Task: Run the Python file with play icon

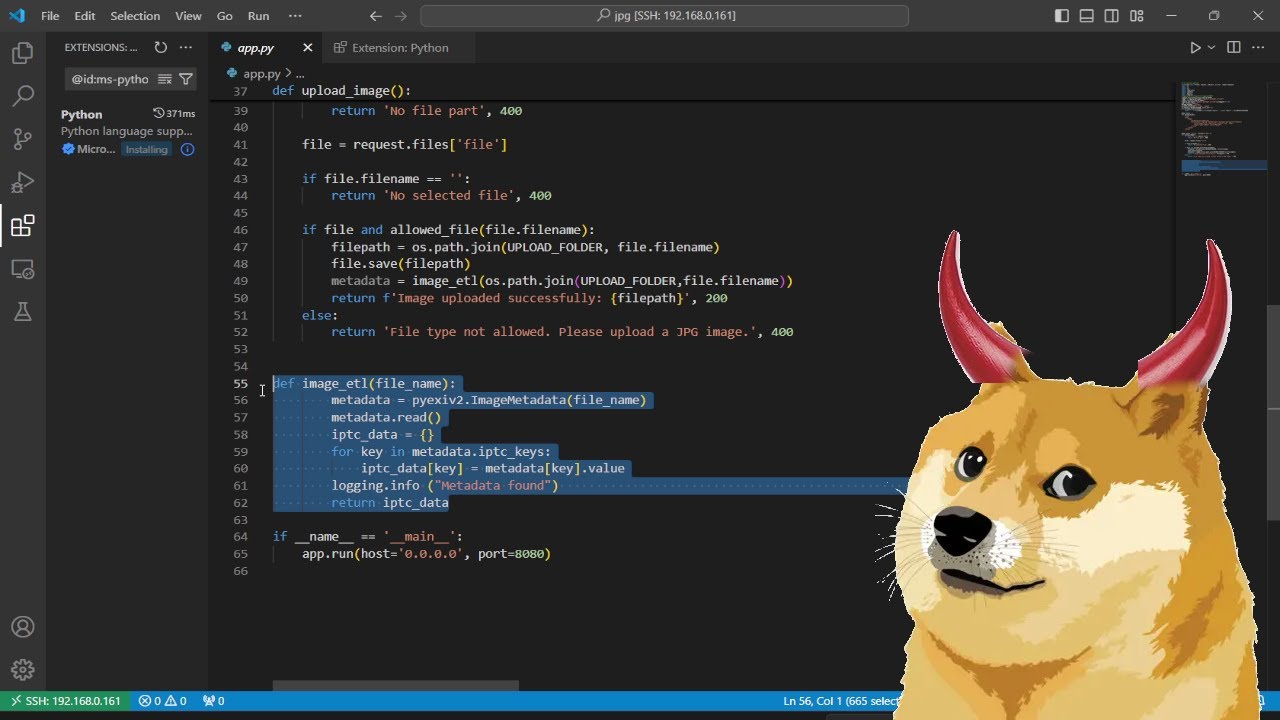Action: [1195, 47]
